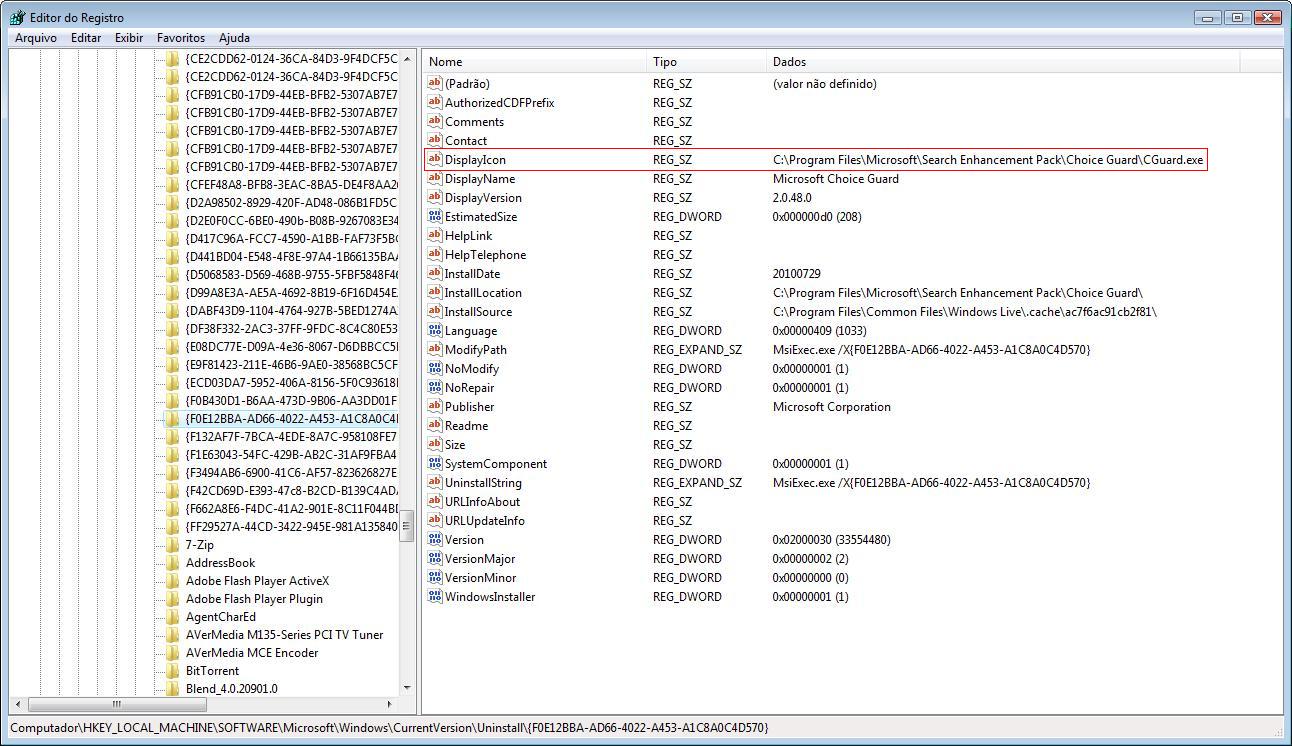Open the Ajuda menu
The image size is (1292, 746).
click(x=234, y=37)
